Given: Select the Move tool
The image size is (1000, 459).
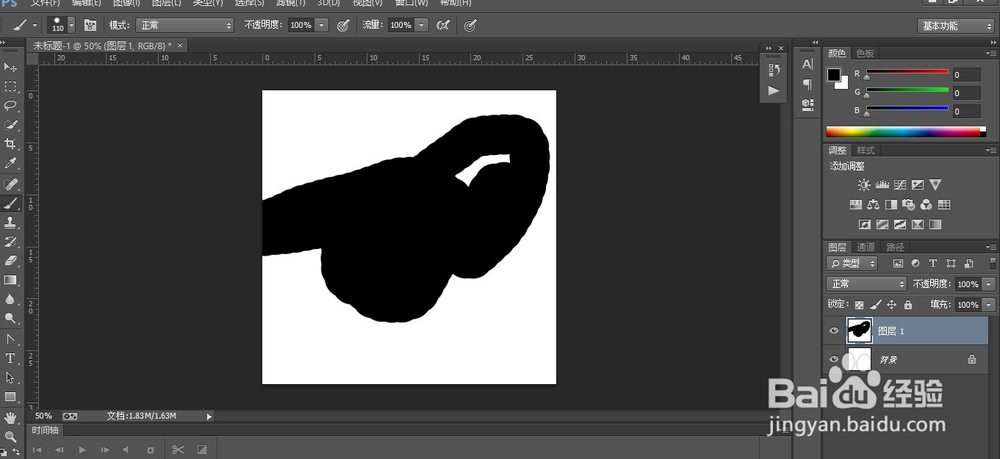Looking at the screenshot, I should click(x=10, y=67).
